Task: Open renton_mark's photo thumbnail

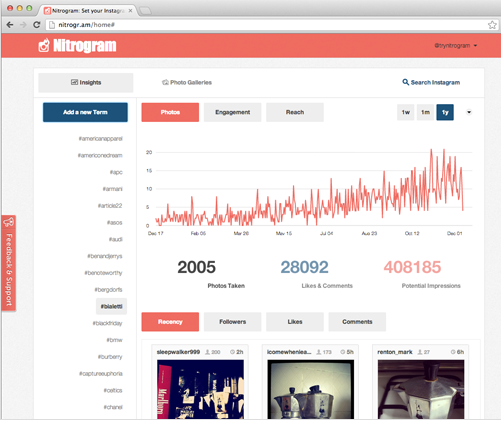Action: click(421, 389)
